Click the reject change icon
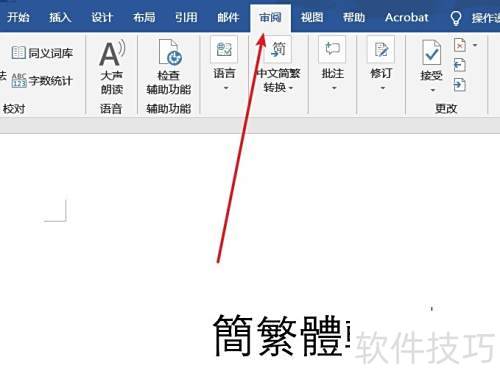The image size is (500, 385). pos(460,45)
